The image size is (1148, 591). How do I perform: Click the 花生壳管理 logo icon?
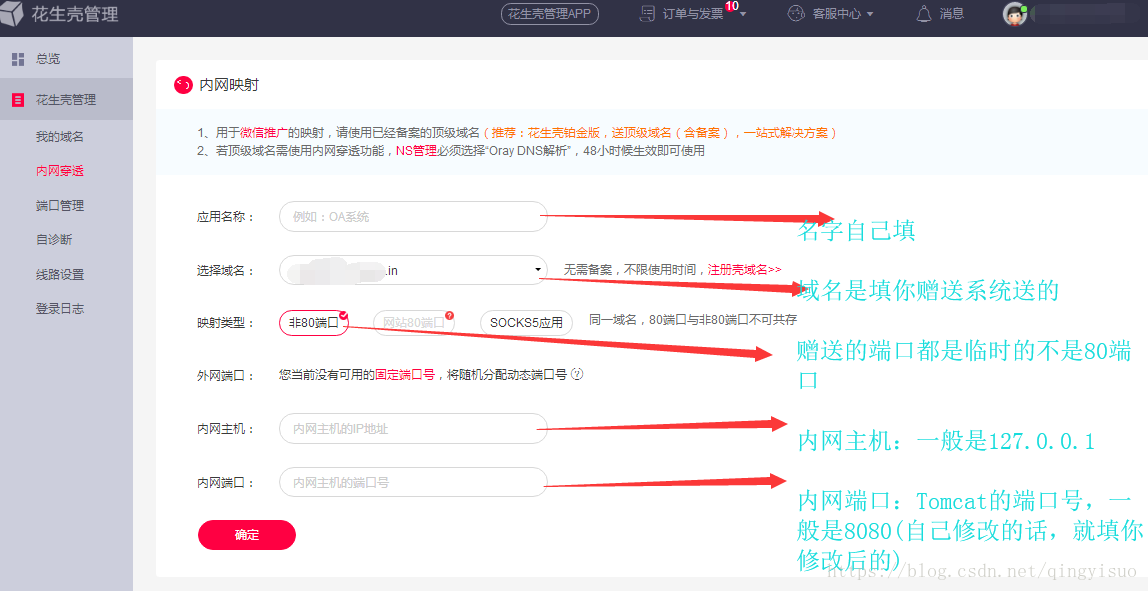click(11, 13)
